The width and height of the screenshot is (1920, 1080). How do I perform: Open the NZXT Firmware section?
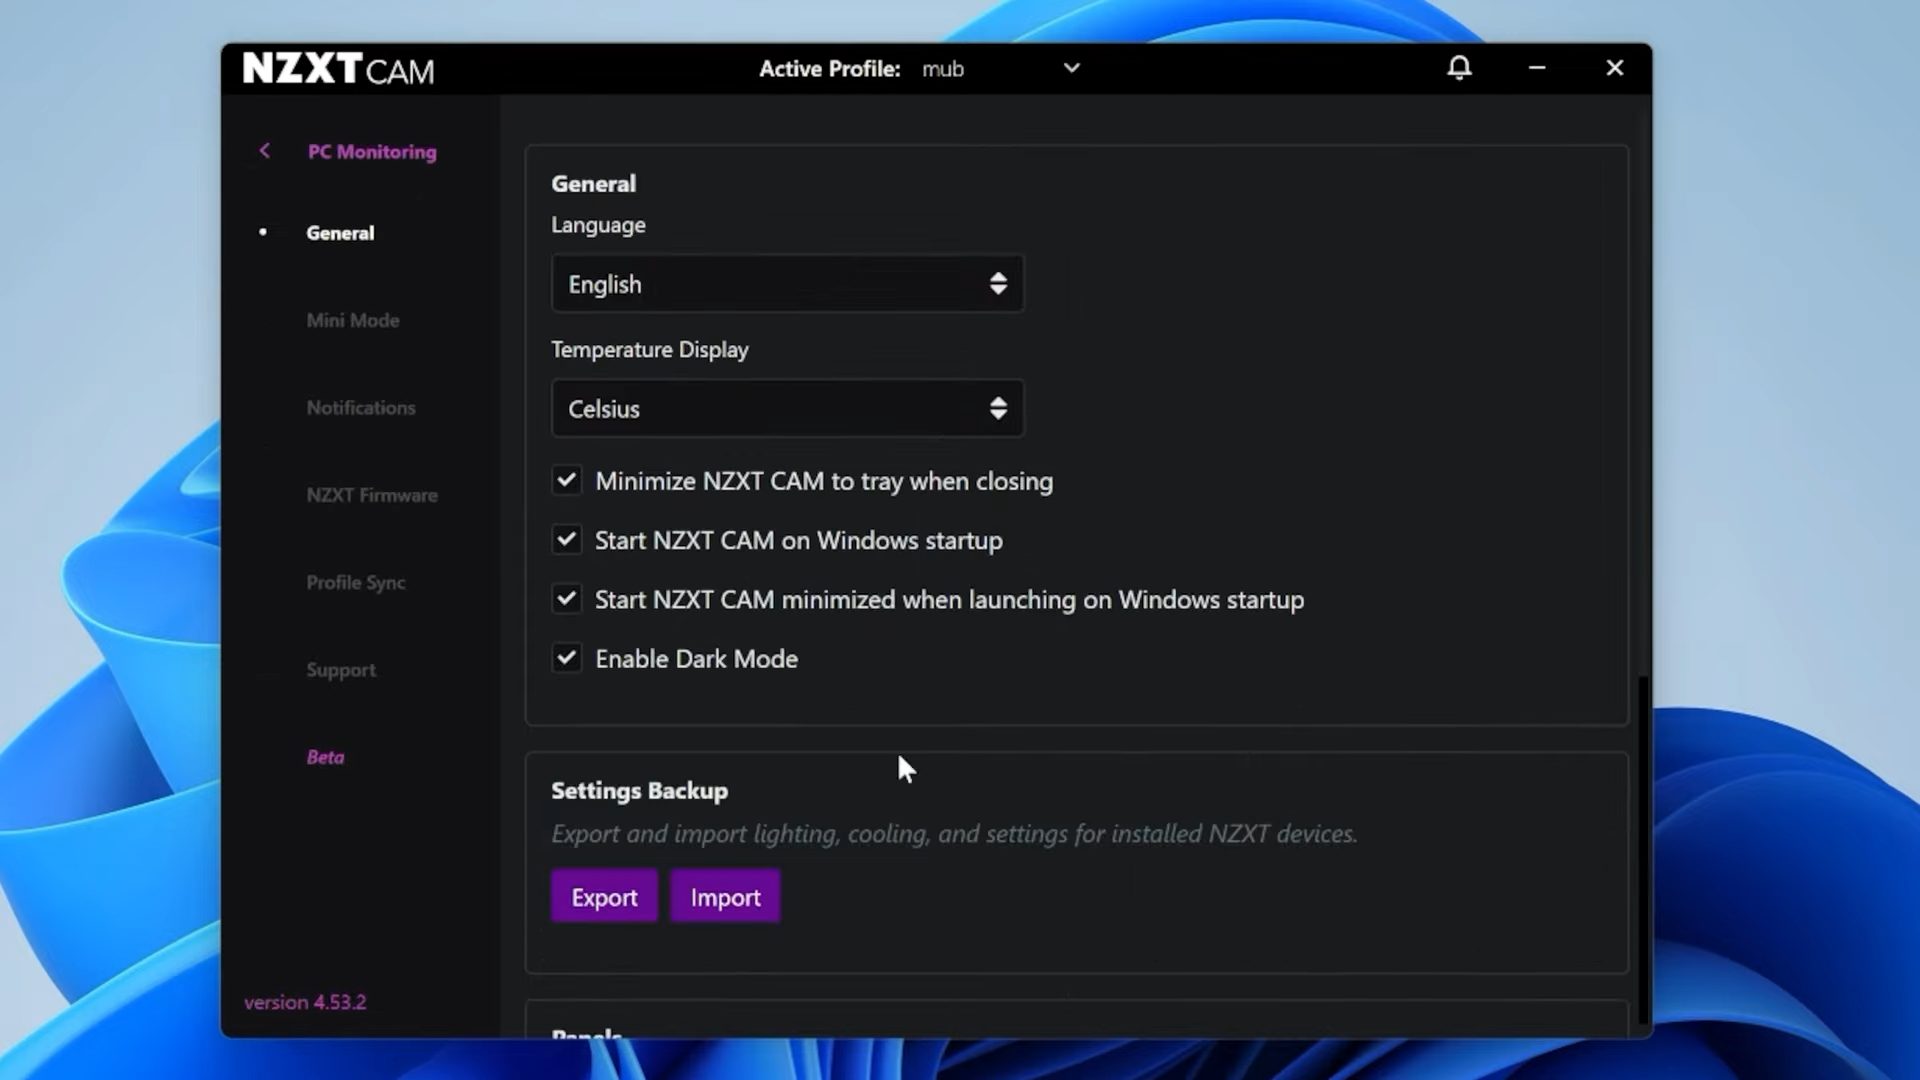[x=372, y=495]
